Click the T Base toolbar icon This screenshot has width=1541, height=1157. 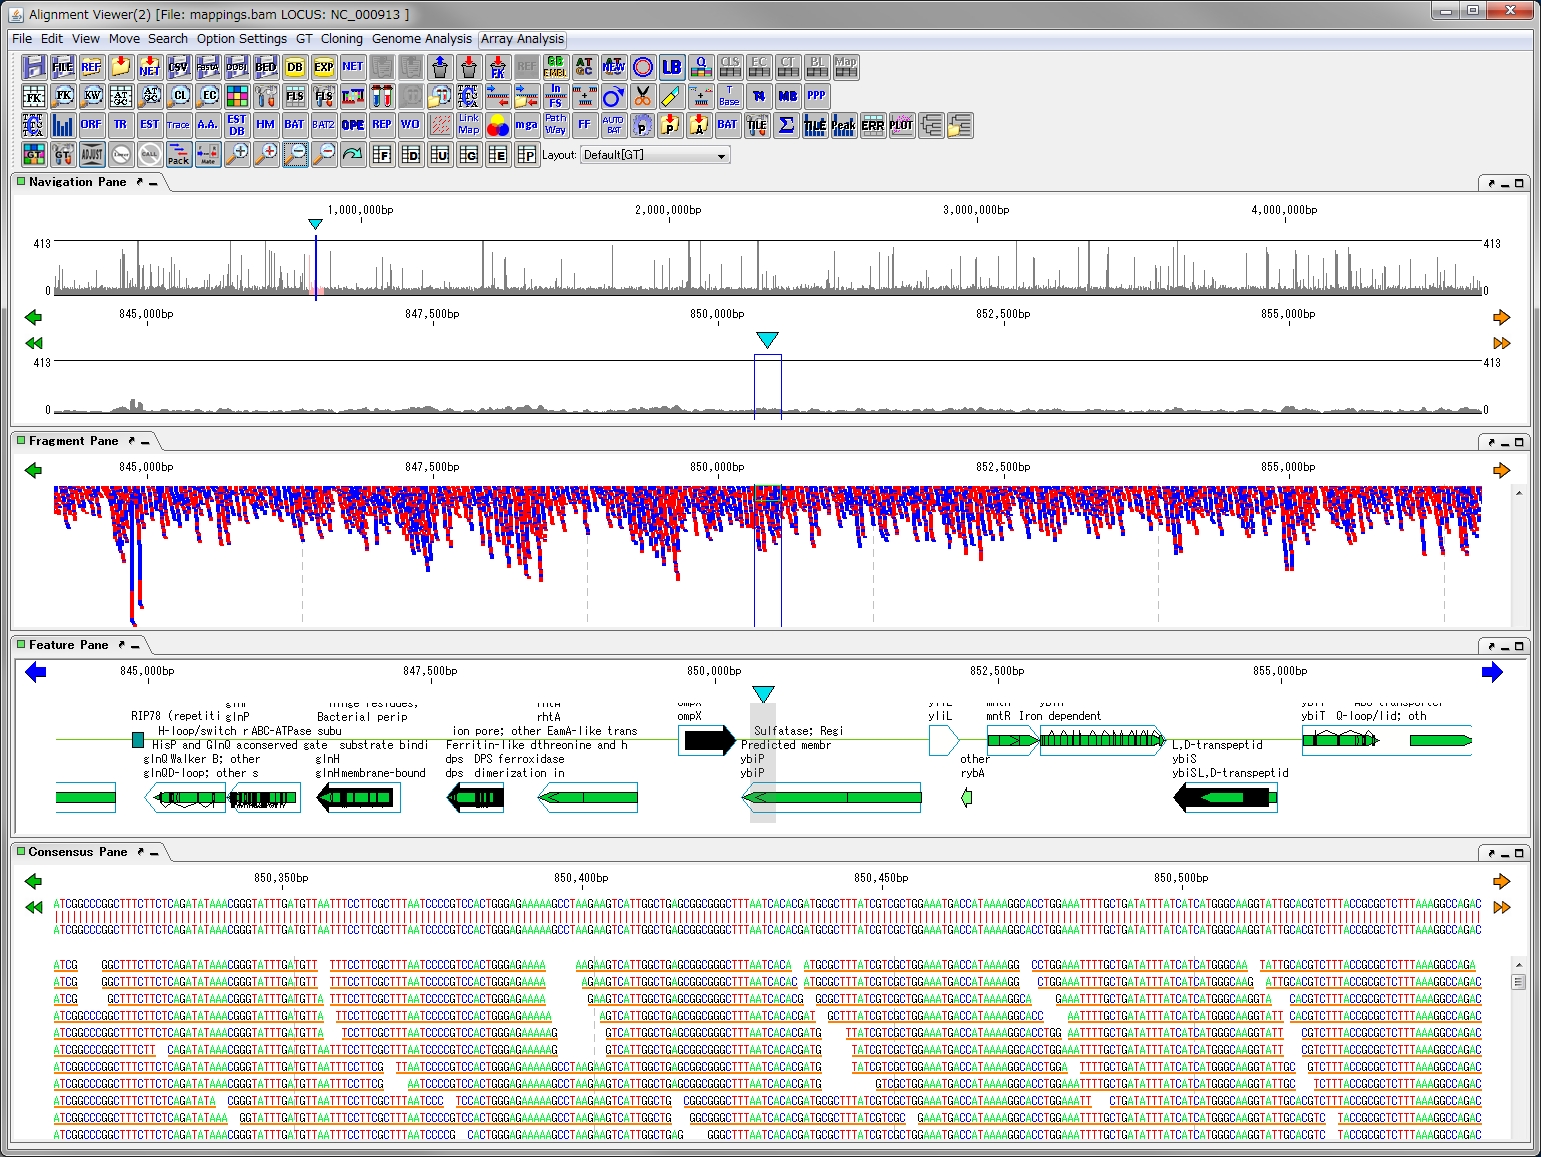pos(730,96)
